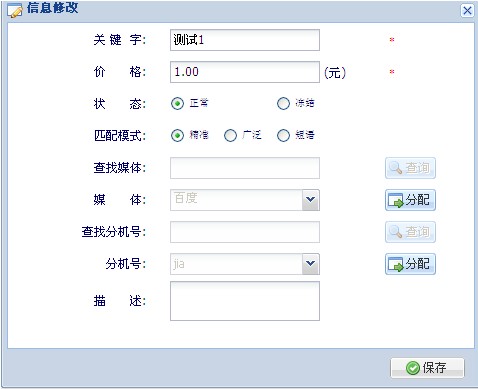This screenshot has height=389, width=478.
Task: Click into the 描述 text area
Action: (x=245, y=301)
